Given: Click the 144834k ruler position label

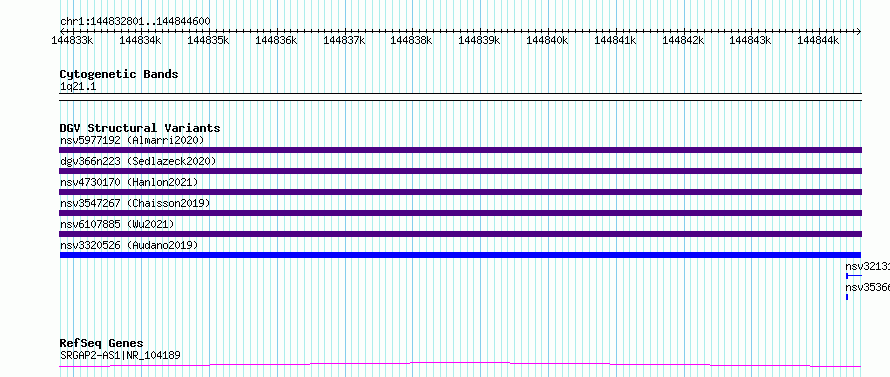Looking at the screenshot, I should pyautogui.click(x=140, y=40).
